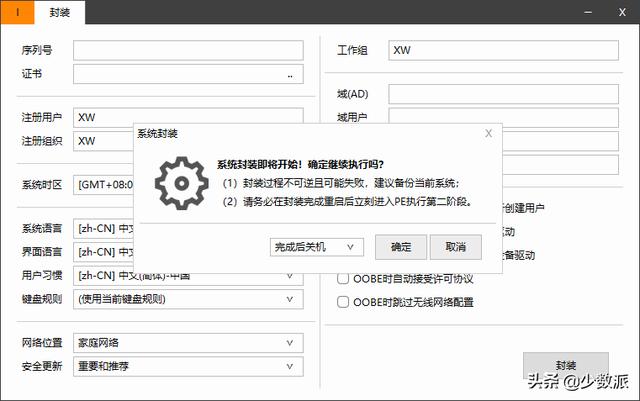The width and height of the screenshot is (640, 401).
Task: Confirm with the 确定 button
Action: tap(401, 247)
